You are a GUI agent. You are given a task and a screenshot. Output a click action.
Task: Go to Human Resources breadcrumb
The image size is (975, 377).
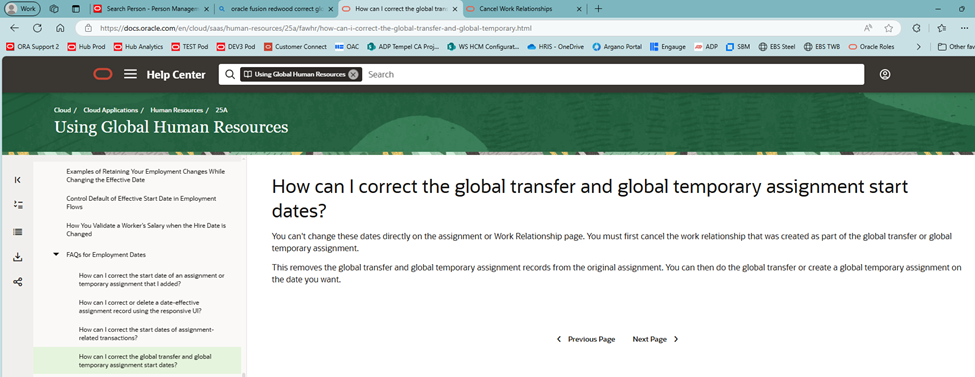point(177,109)
